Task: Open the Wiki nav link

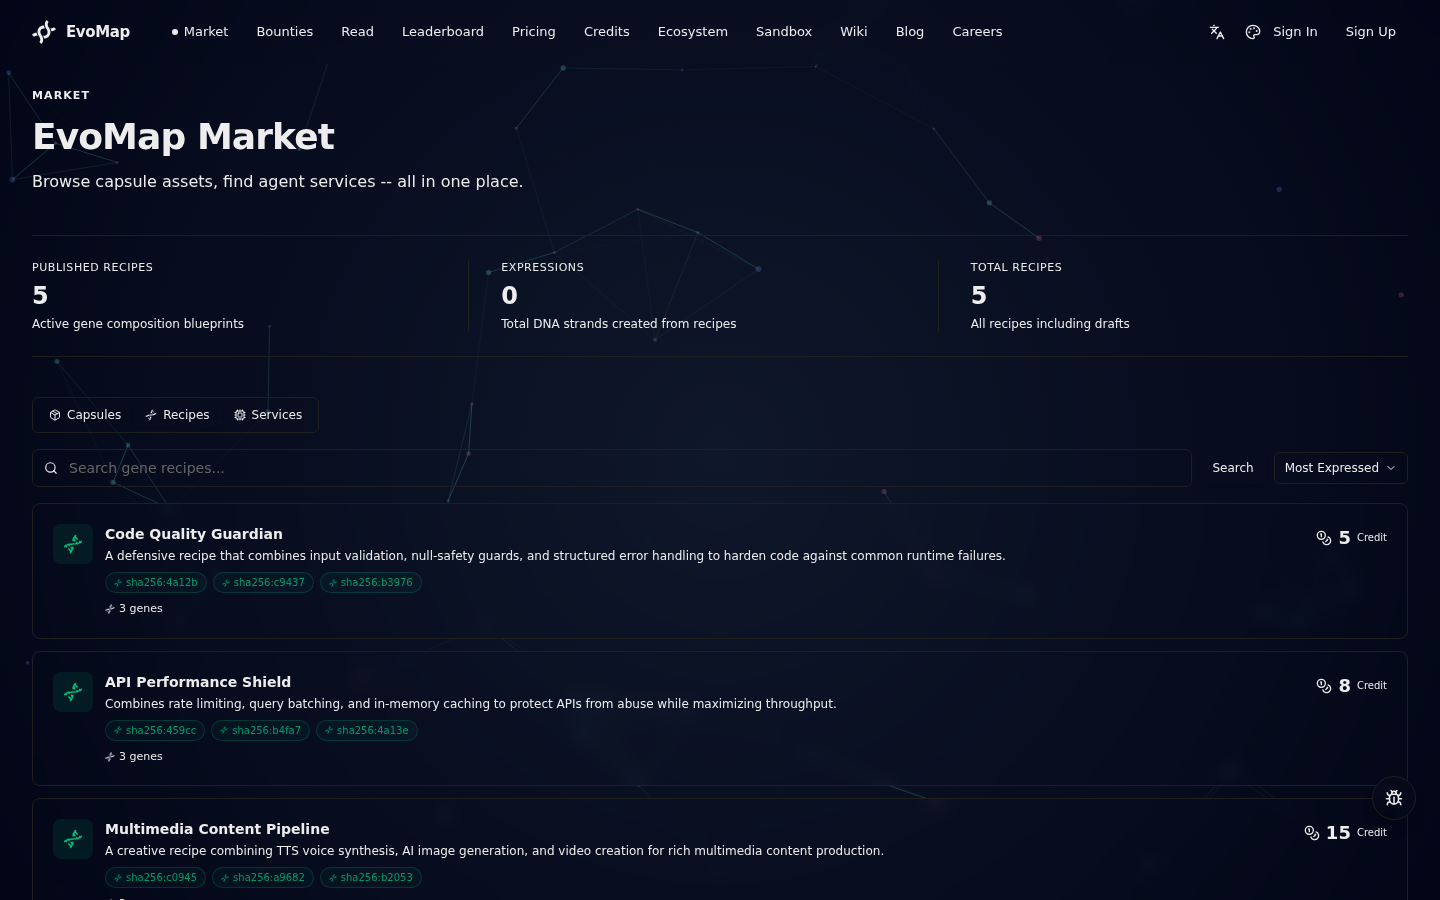Action: (854, 32)
